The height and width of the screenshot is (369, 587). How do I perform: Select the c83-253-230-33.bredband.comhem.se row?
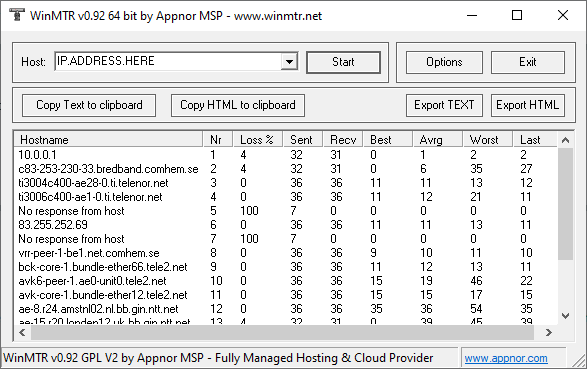[x=286, y=169]
